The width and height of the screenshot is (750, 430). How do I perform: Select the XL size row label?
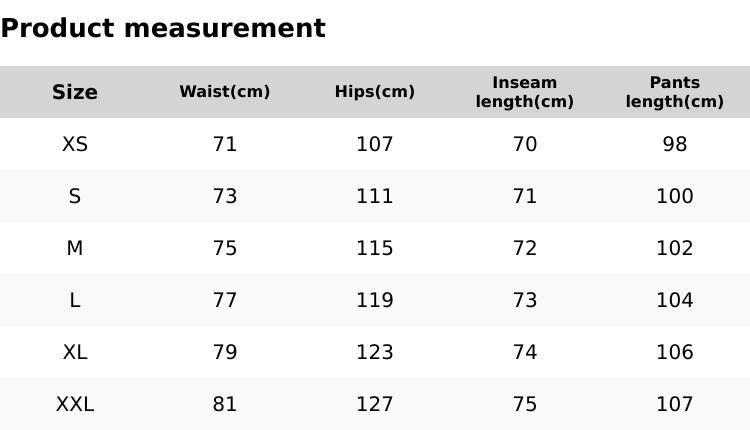tap(75, 352)
